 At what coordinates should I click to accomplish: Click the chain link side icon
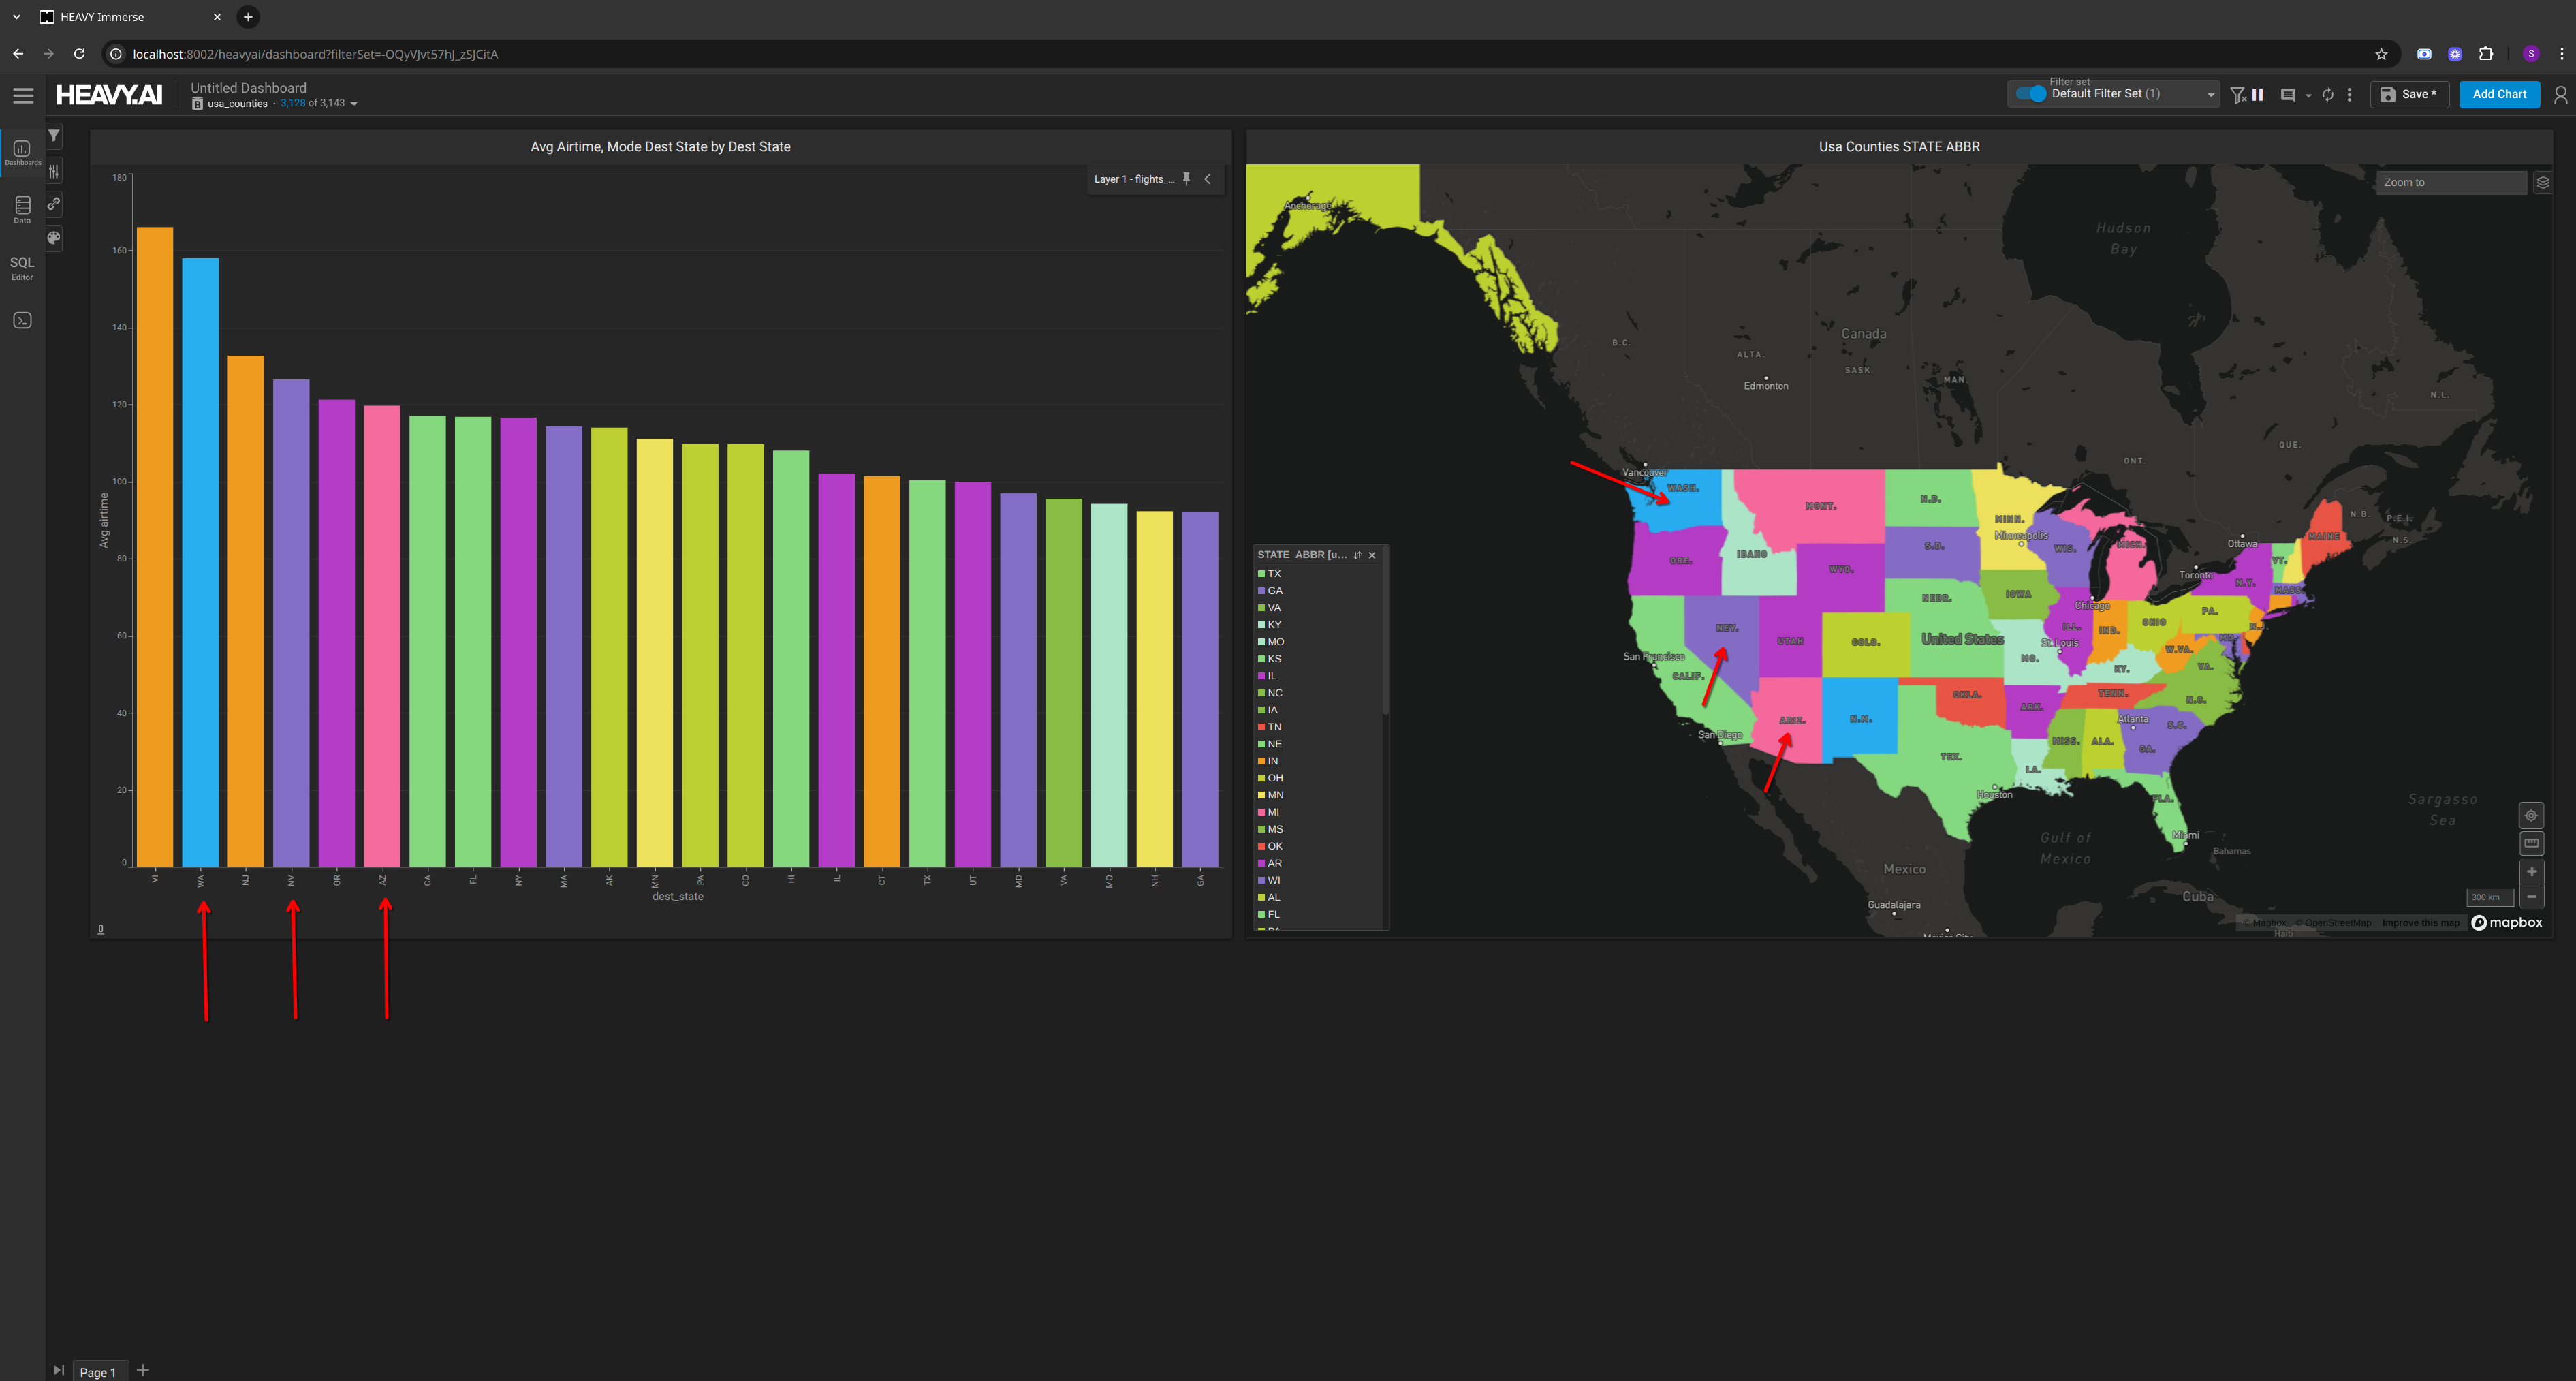[x=54, y=204]
